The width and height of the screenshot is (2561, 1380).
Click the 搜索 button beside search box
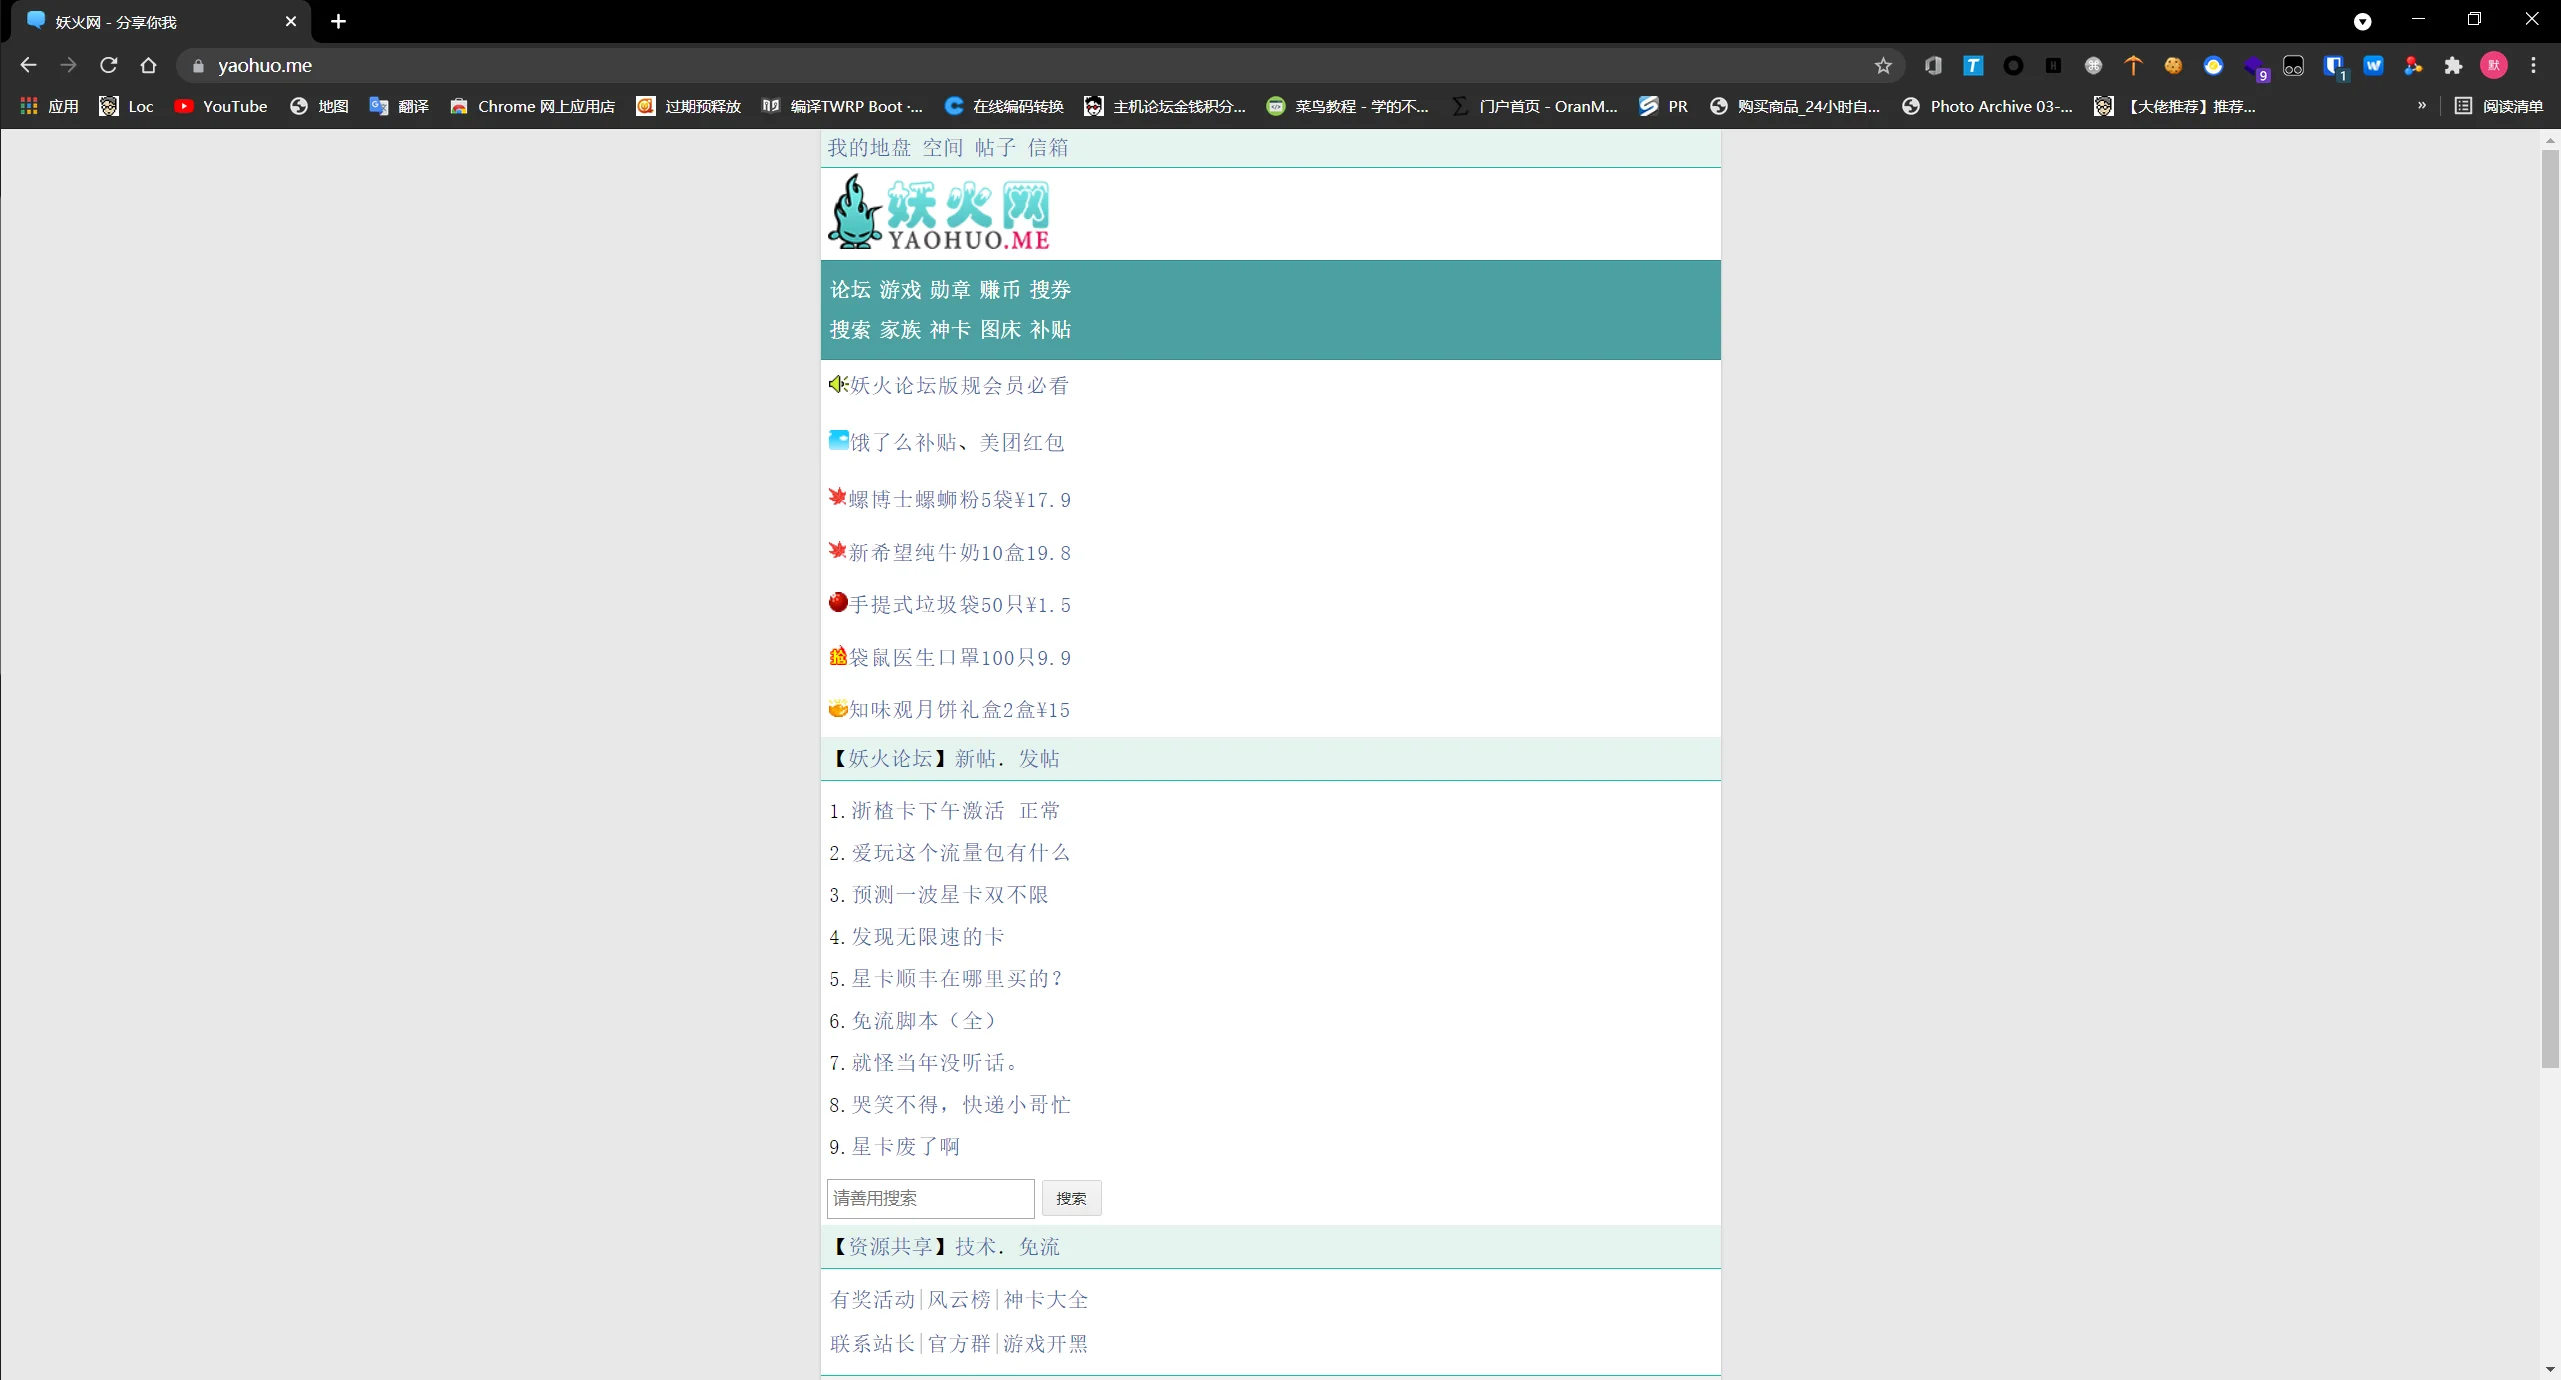point(1070,1198)
